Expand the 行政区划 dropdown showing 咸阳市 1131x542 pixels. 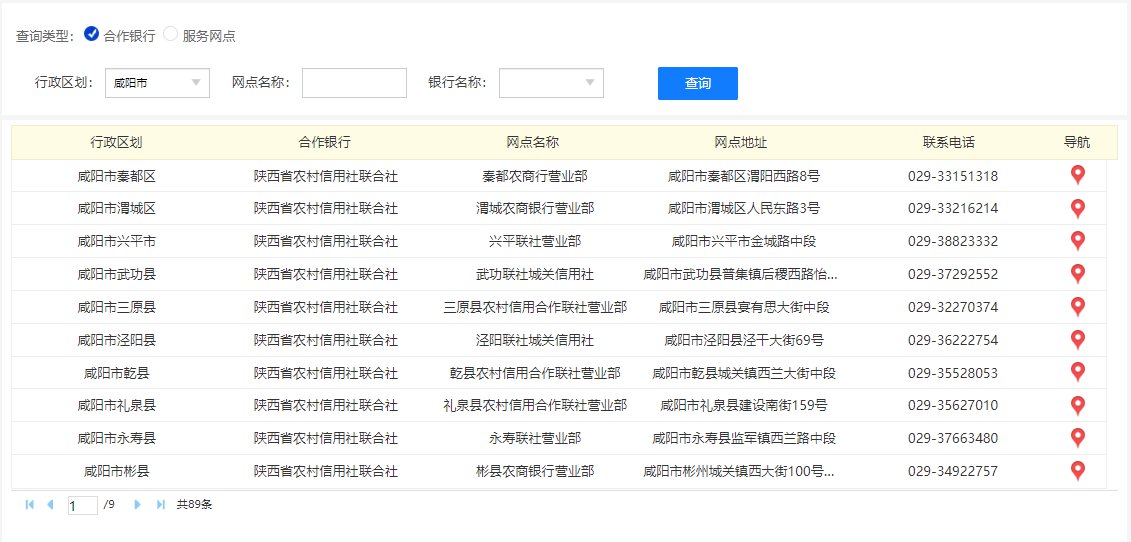click(x=157, y=83)
